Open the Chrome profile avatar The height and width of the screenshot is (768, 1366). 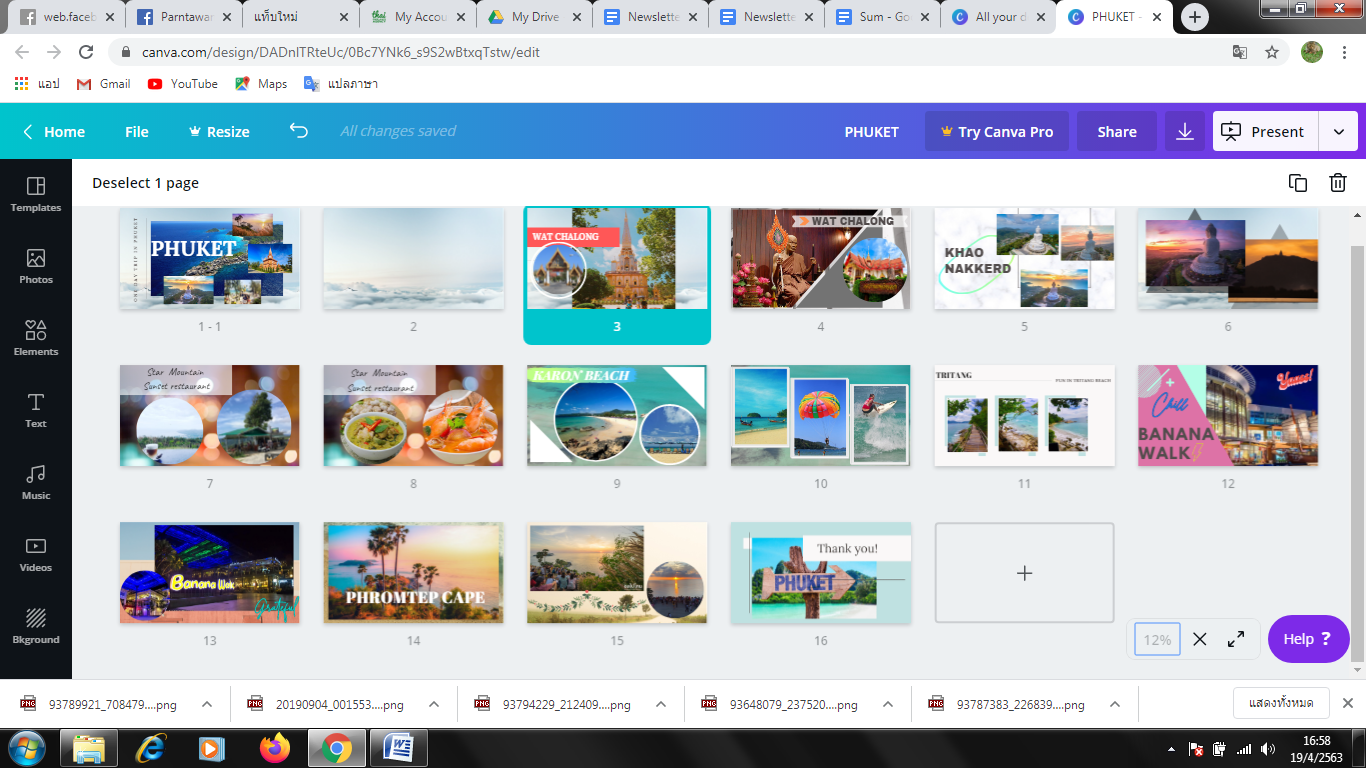pos(1312,52)
